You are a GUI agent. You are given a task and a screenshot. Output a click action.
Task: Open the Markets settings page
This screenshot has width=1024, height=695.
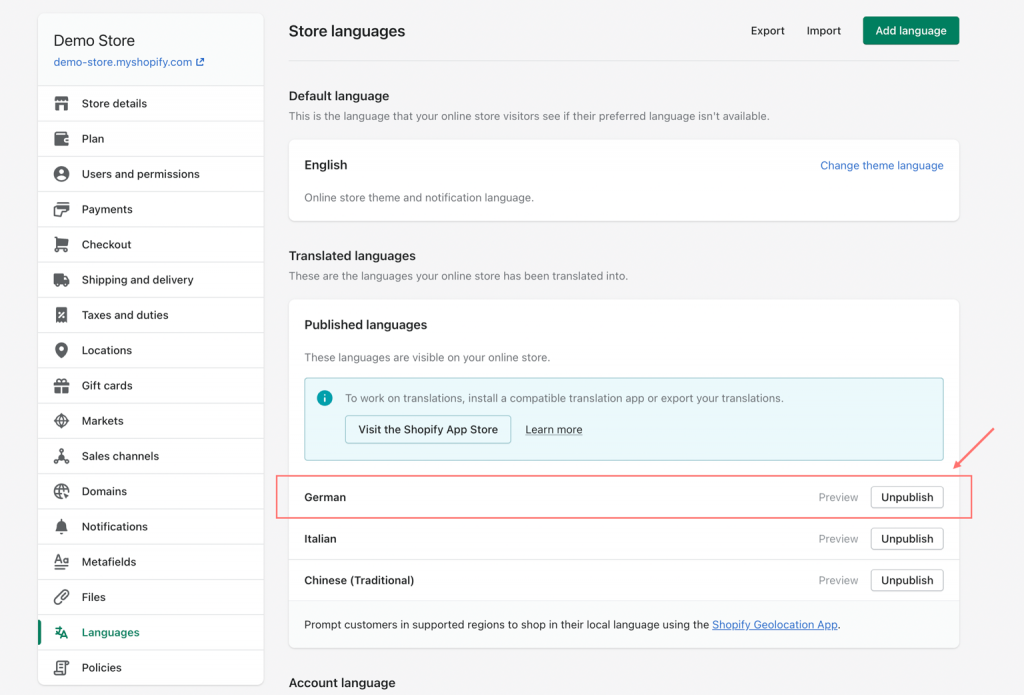tap(103, 421)
